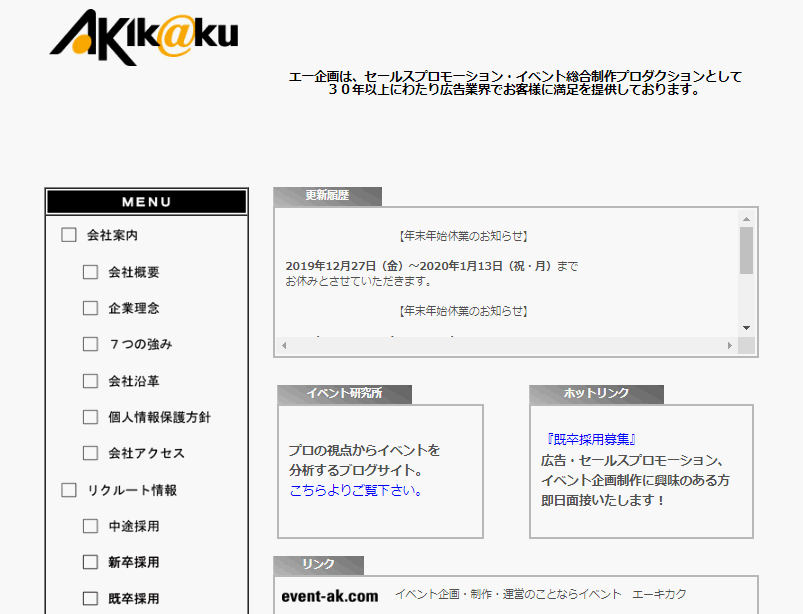Viewport: 803px width, 614px height.
Task: Click the square icon beside 個人情報保護方針
Action: (x=91, y=417)
